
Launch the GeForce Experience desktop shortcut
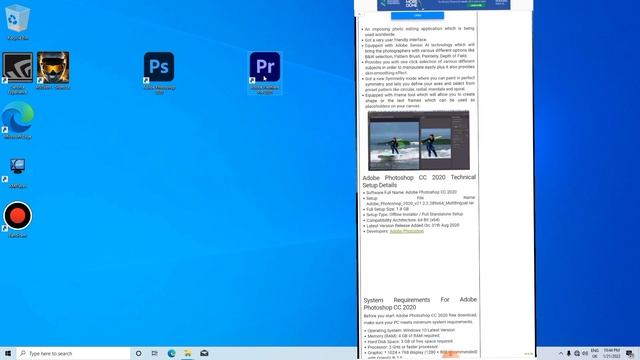[17, 73]
